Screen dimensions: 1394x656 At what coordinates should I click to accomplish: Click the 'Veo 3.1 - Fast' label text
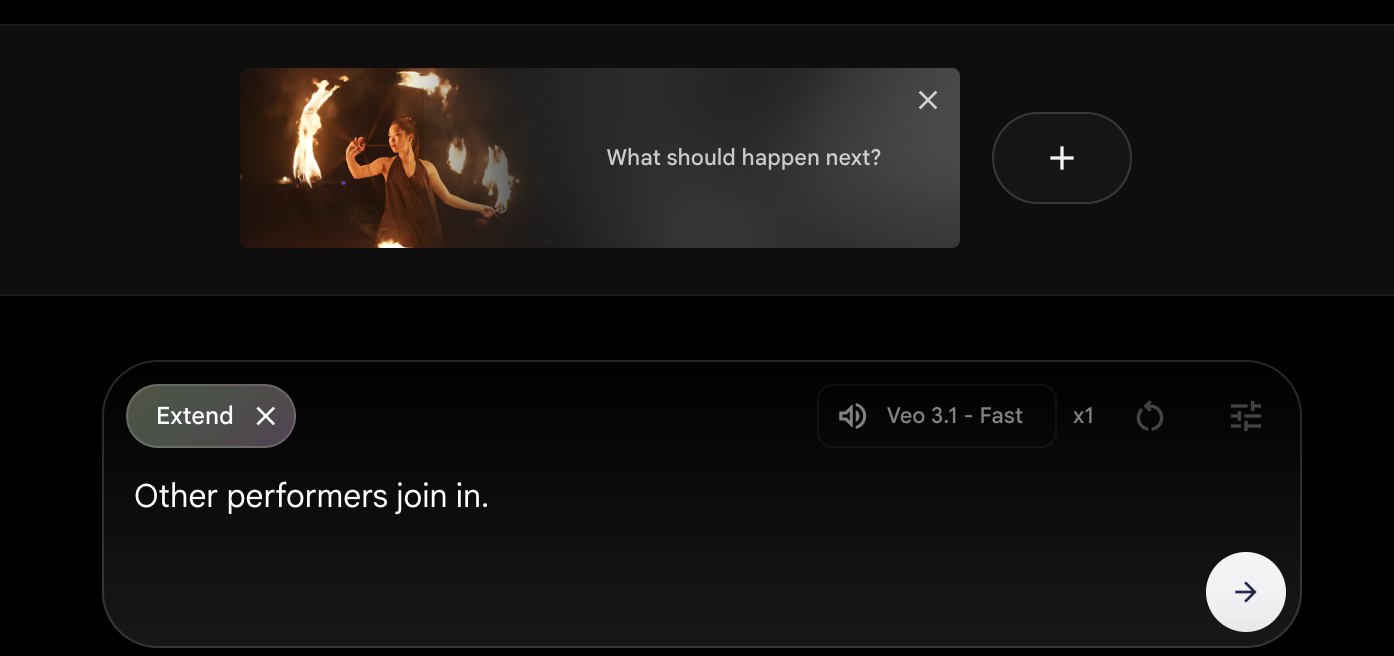954,416
